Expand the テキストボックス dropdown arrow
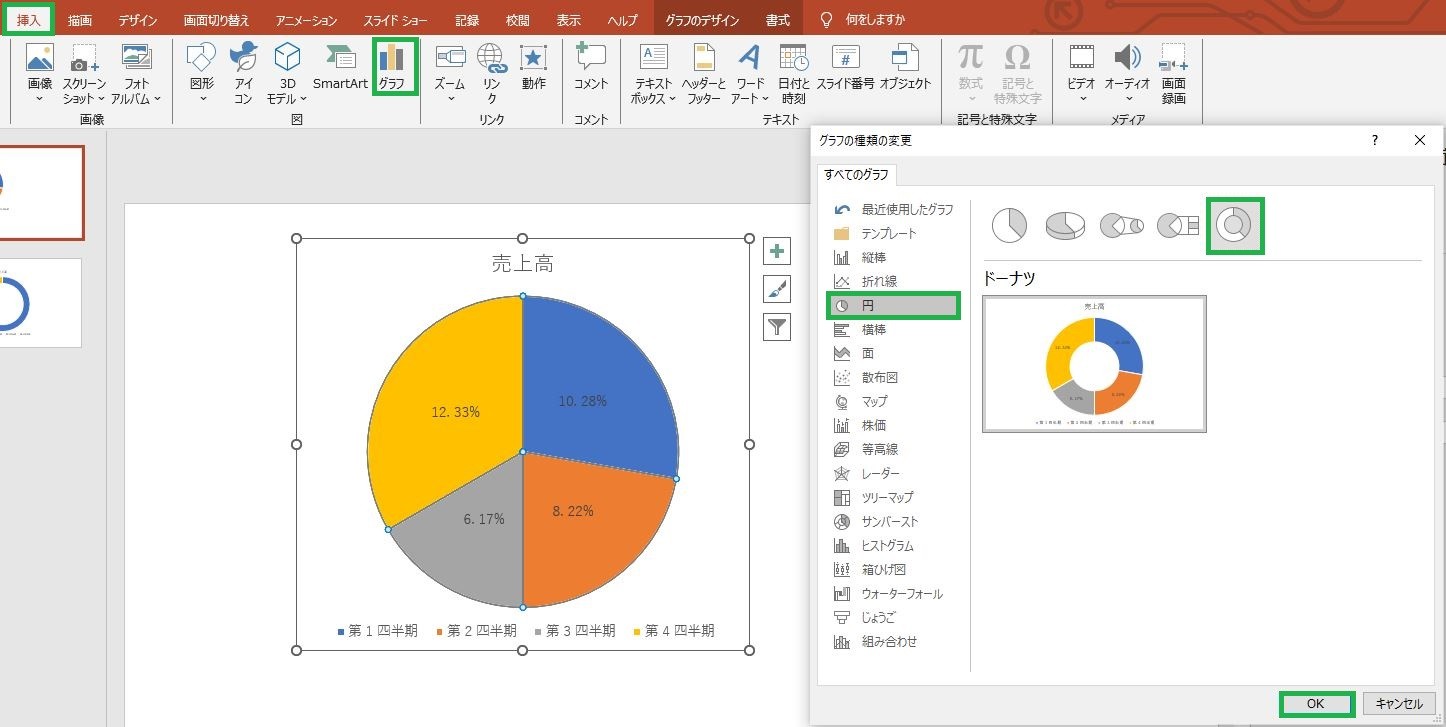The height and width of the screenshot is (727, 1446). 673,99
